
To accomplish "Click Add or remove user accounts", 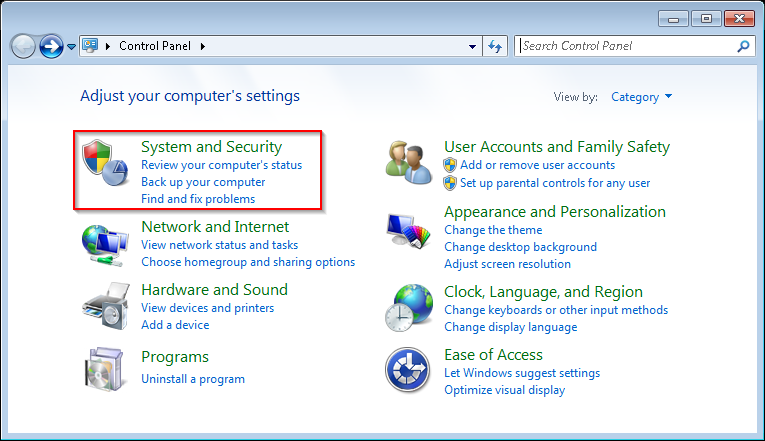I will coord(537,165).
